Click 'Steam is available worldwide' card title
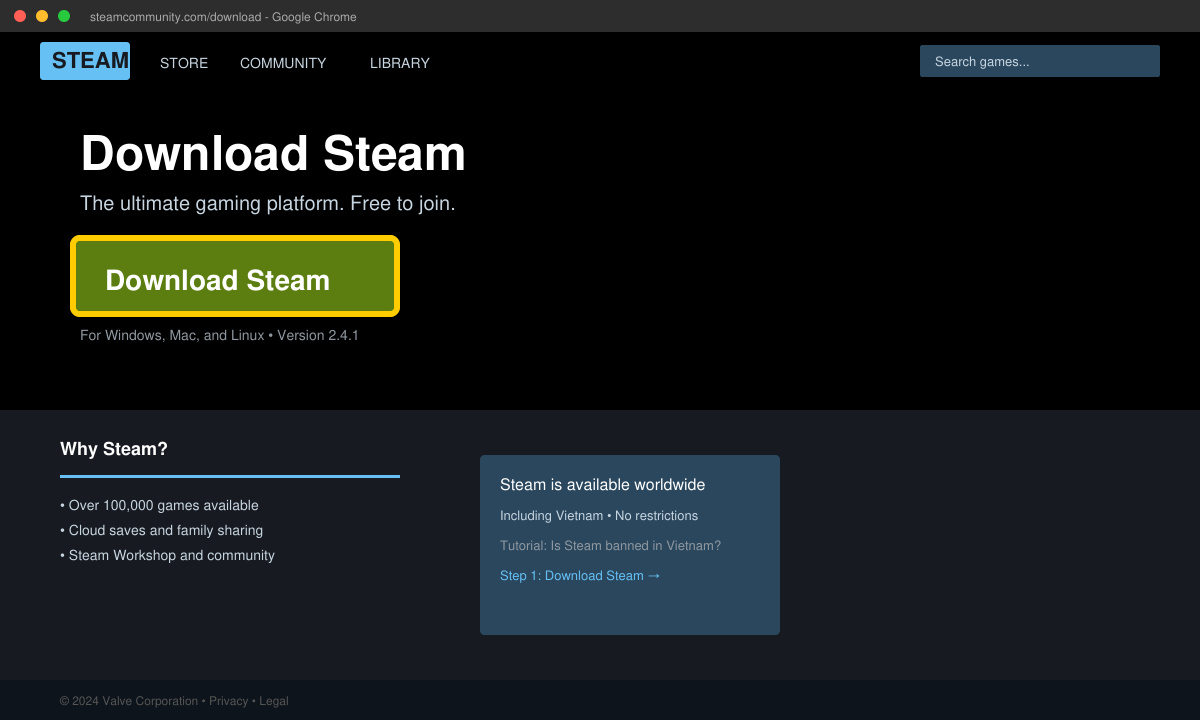The height and width of the screenshot is (720, 1200). coord(602,485)
